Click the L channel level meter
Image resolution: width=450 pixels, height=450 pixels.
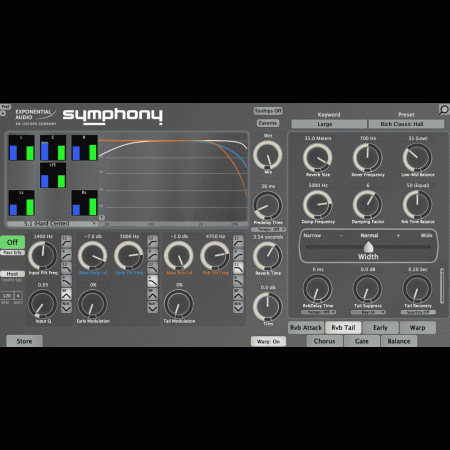point(21,148)
